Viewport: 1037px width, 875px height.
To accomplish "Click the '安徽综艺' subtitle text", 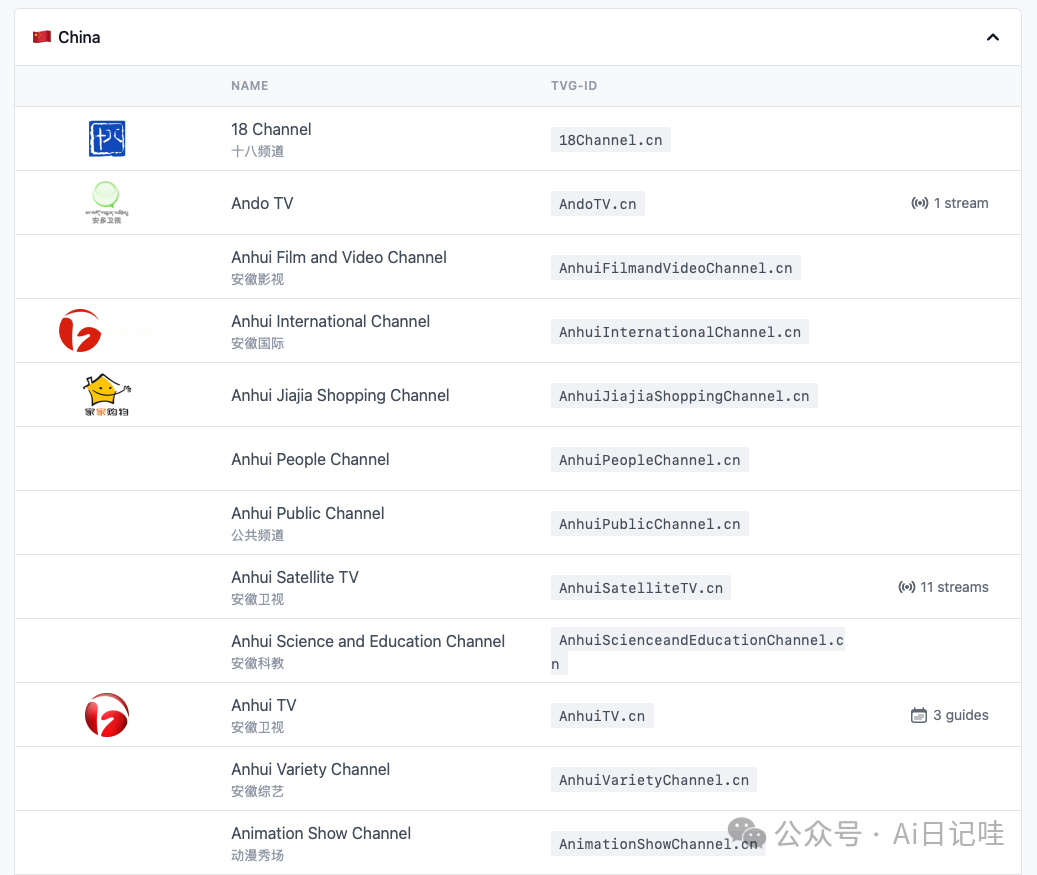I will click(257, 791).
